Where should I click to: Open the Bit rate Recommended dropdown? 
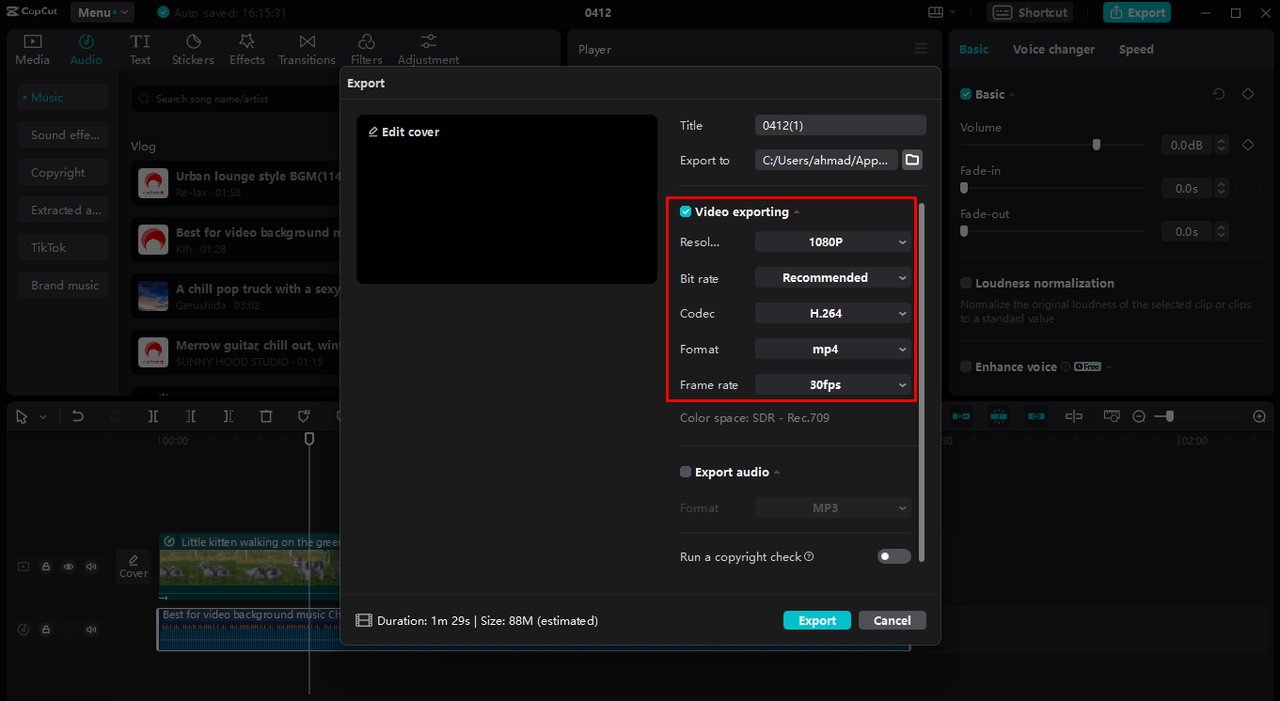[x=833, y=278]
